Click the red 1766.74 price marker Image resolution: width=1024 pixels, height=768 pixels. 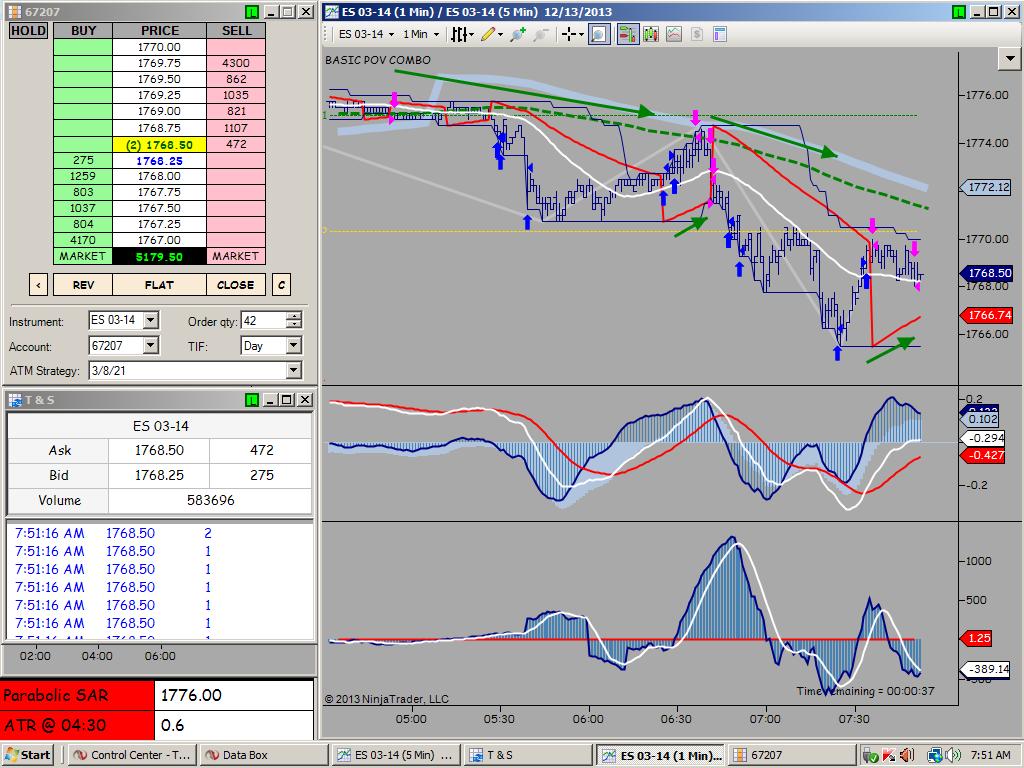[x=986, y=315]
